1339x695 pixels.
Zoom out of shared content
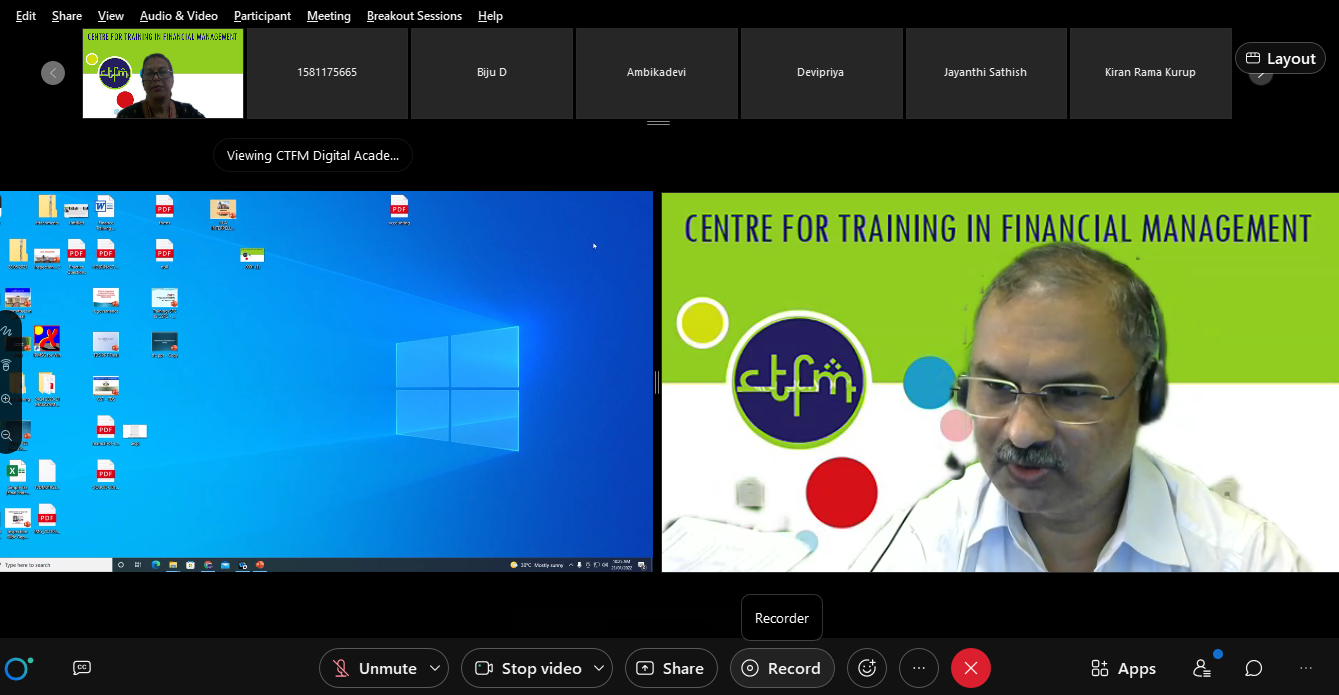click(7, 435)
